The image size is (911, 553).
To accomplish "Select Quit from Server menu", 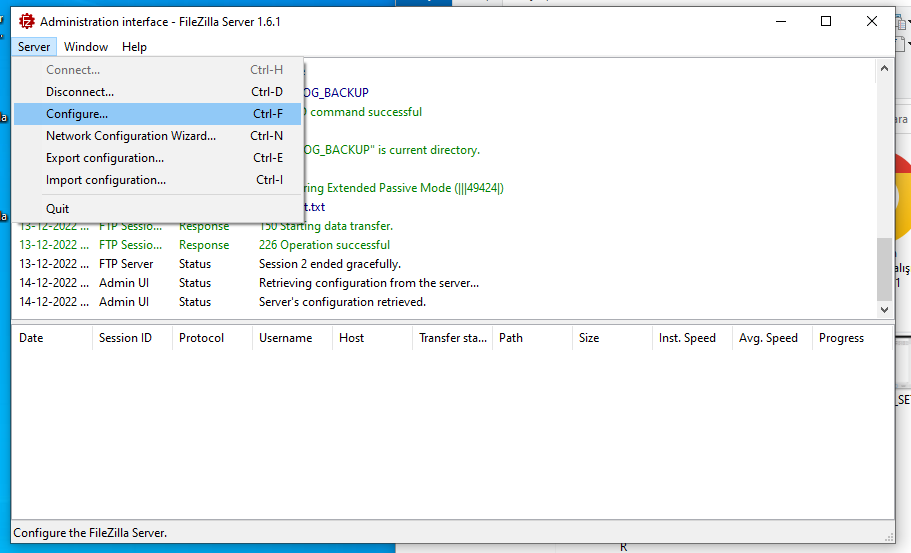I will [157, 209].
